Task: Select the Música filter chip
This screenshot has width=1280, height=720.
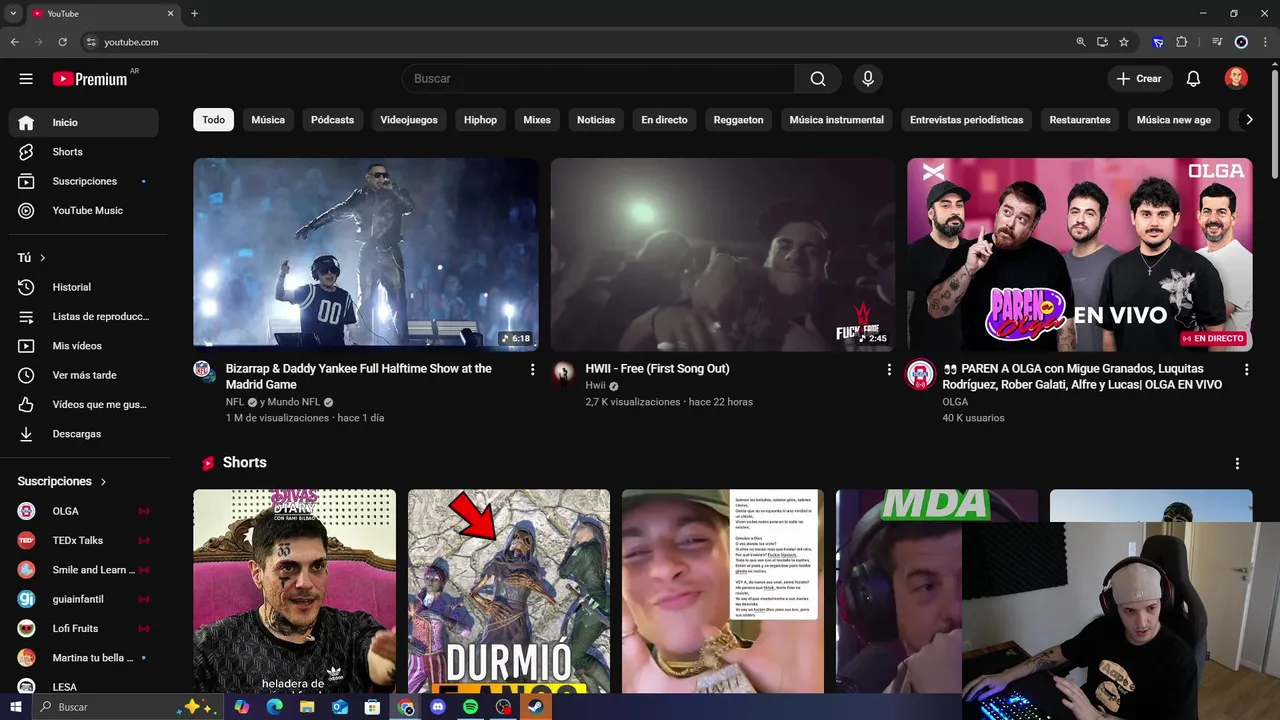Action: (268, 120)
